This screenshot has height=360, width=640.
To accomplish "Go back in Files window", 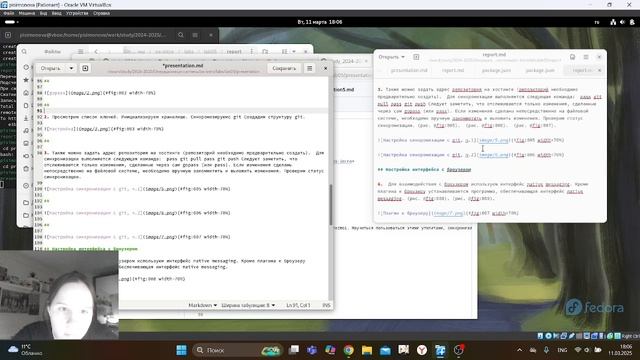I will click(x=96, y=51).
